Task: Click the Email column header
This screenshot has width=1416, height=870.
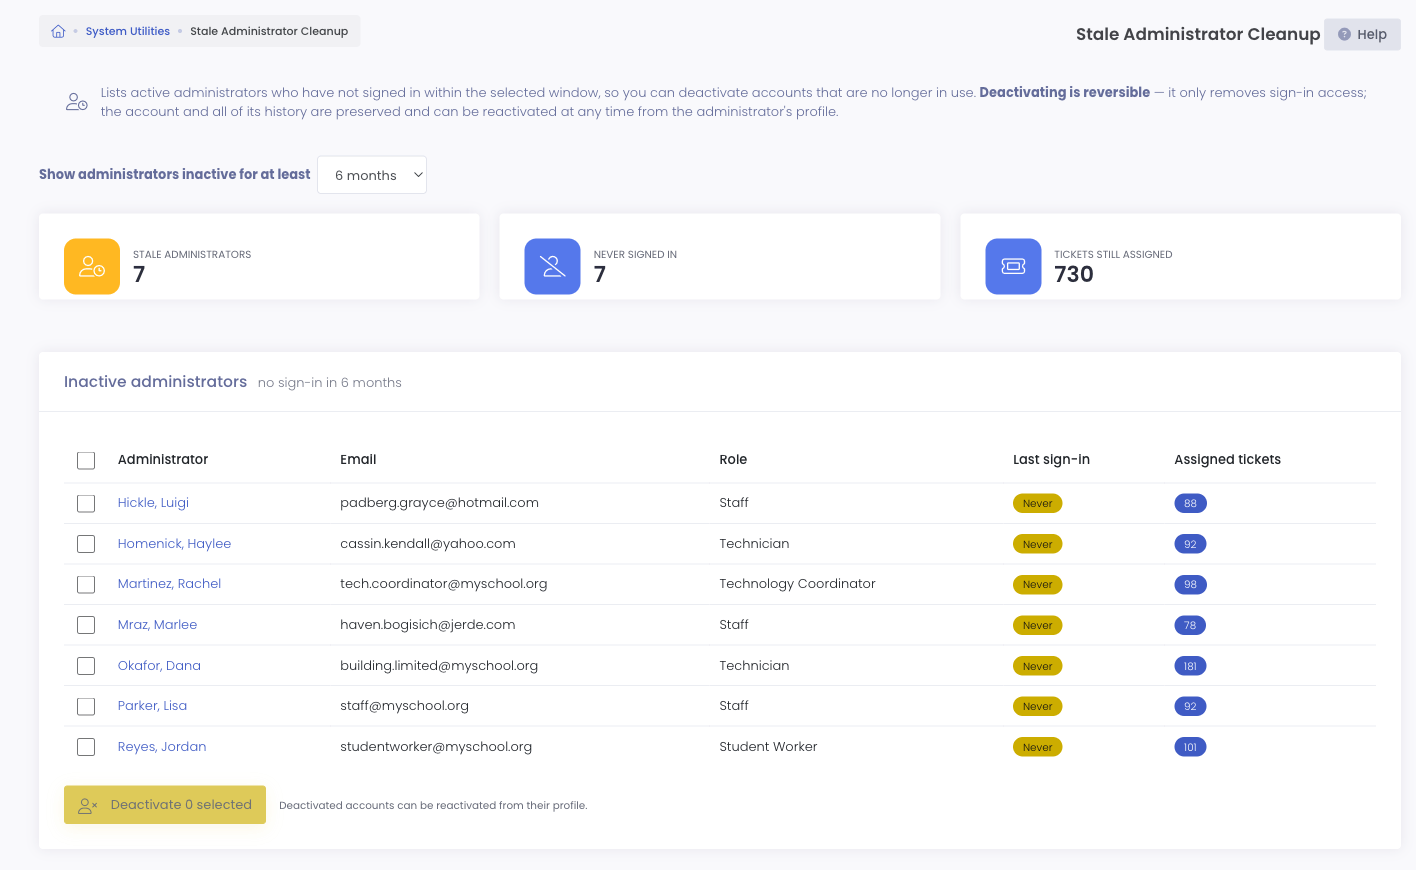Action: [x=358, y=460]
